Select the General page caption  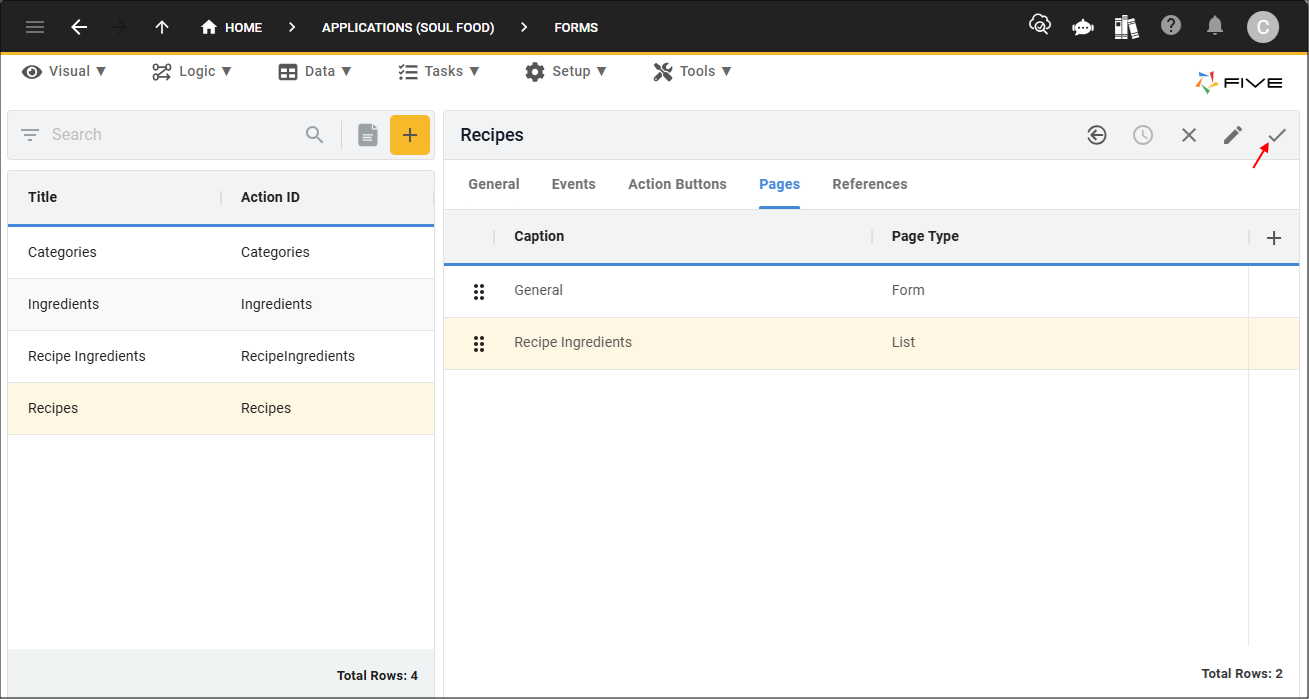coord(538,290)
